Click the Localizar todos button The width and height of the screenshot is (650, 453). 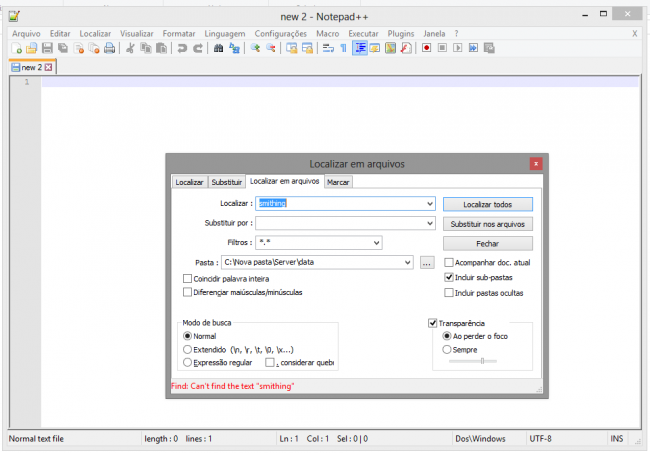(x=488, y=204)
